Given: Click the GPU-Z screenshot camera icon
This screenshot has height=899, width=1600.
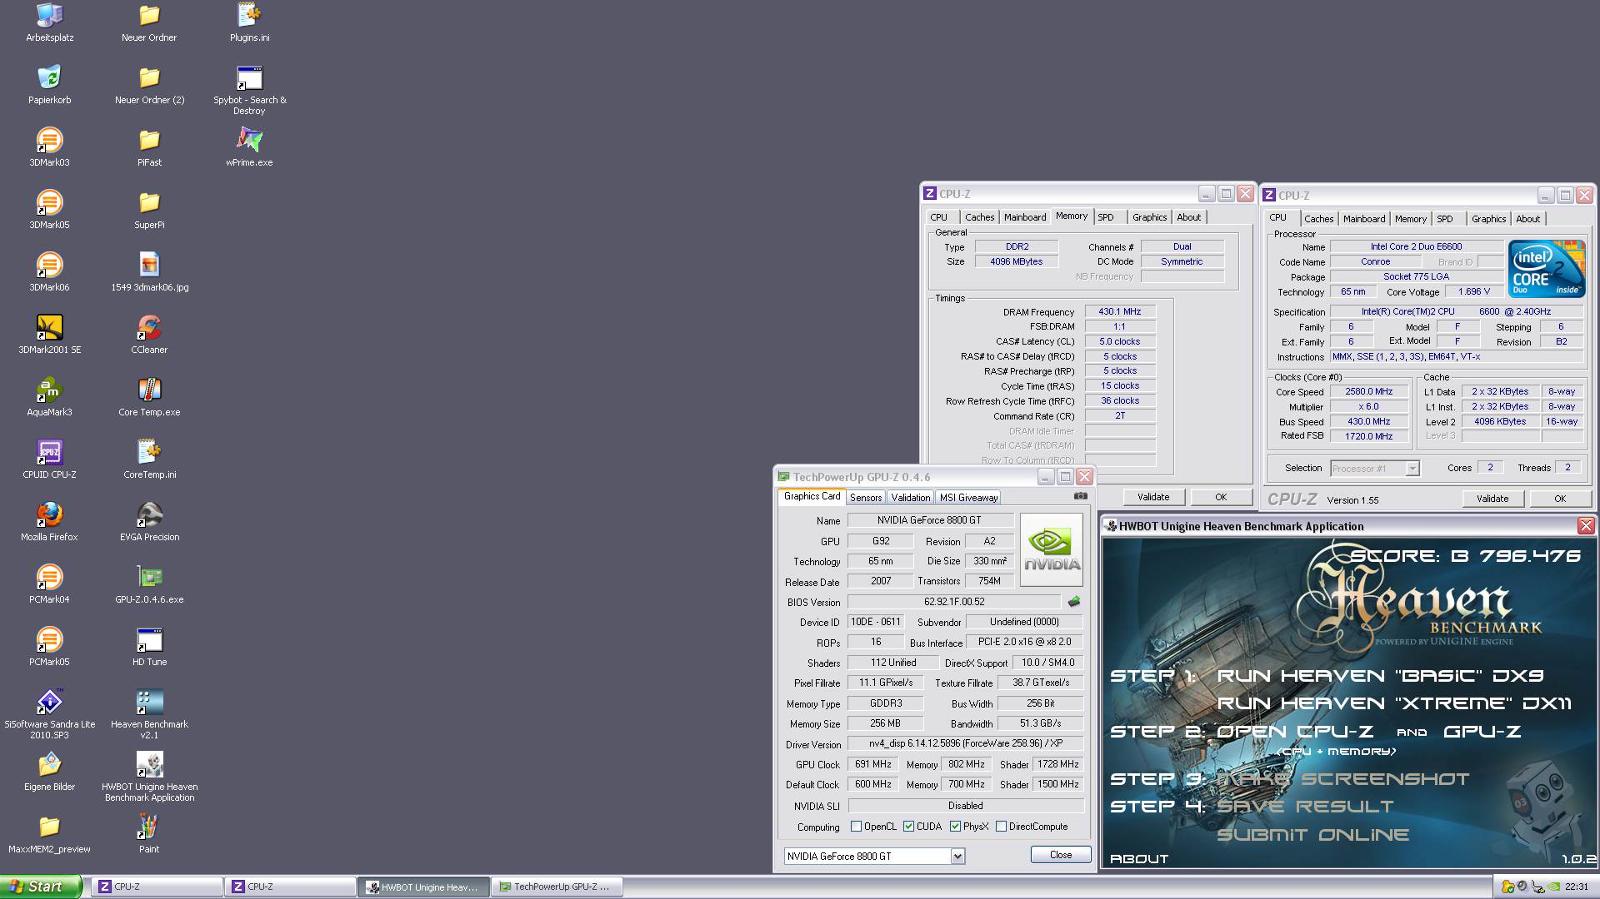Looking at the screenshot, I should [x=1080, y=496].
